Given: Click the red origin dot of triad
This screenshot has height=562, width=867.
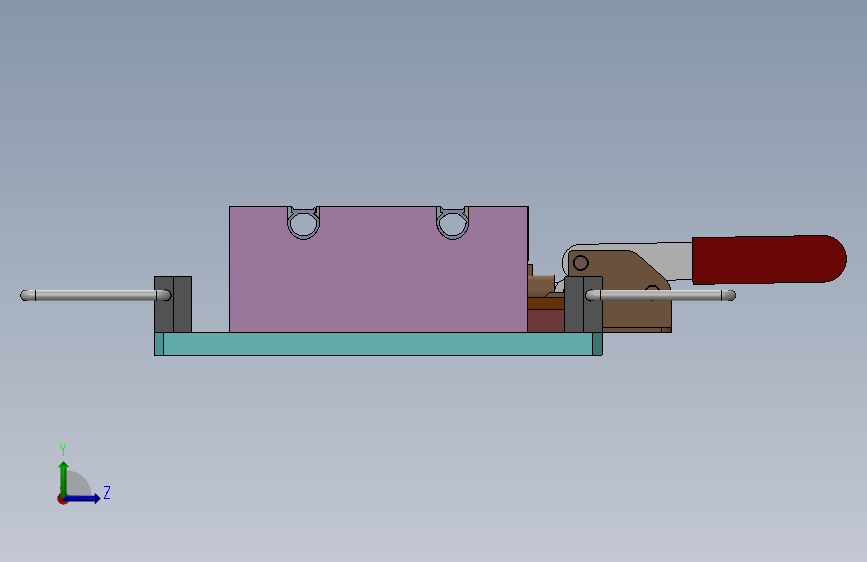Looking at the screenshot, I should tap(62, 499).
